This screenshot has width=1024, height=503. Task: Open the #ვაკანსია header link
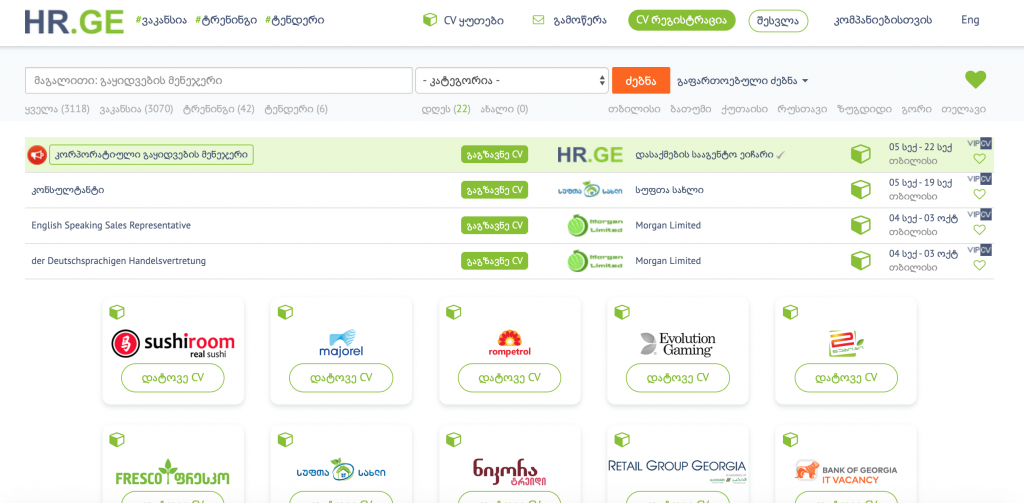click(160, 20)
